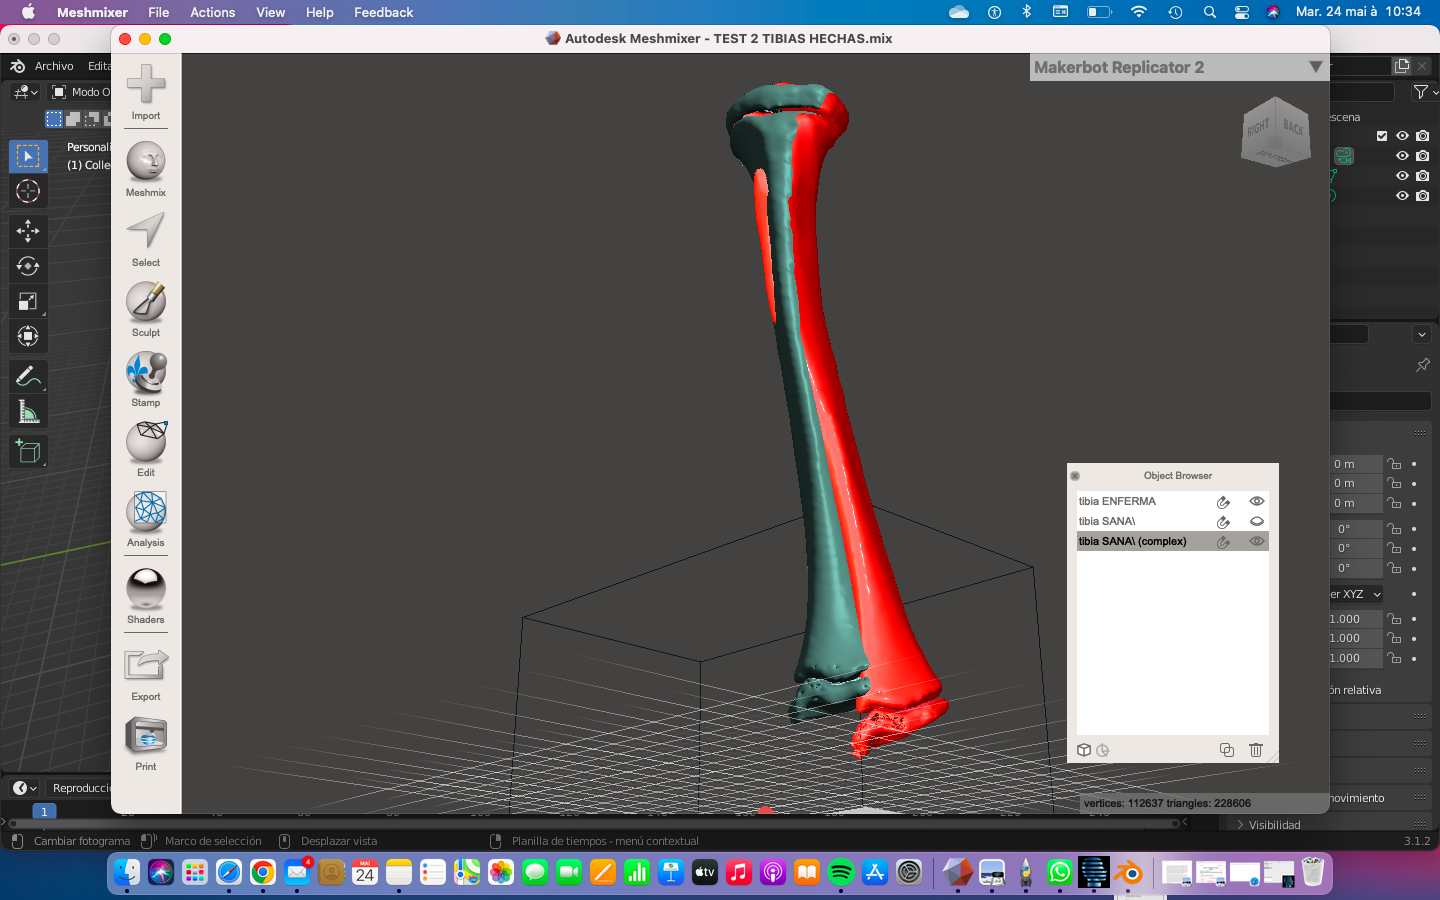This screenshot has height=900, width=1440.
Task: Select tibia SANA\ (complex) row
Action: tap(1172, 541)
